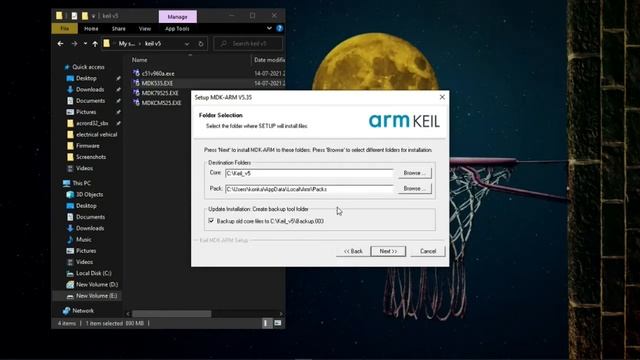Sort files by Date modified column header
Screen dimensions: 640x360
tap(269, 60)
